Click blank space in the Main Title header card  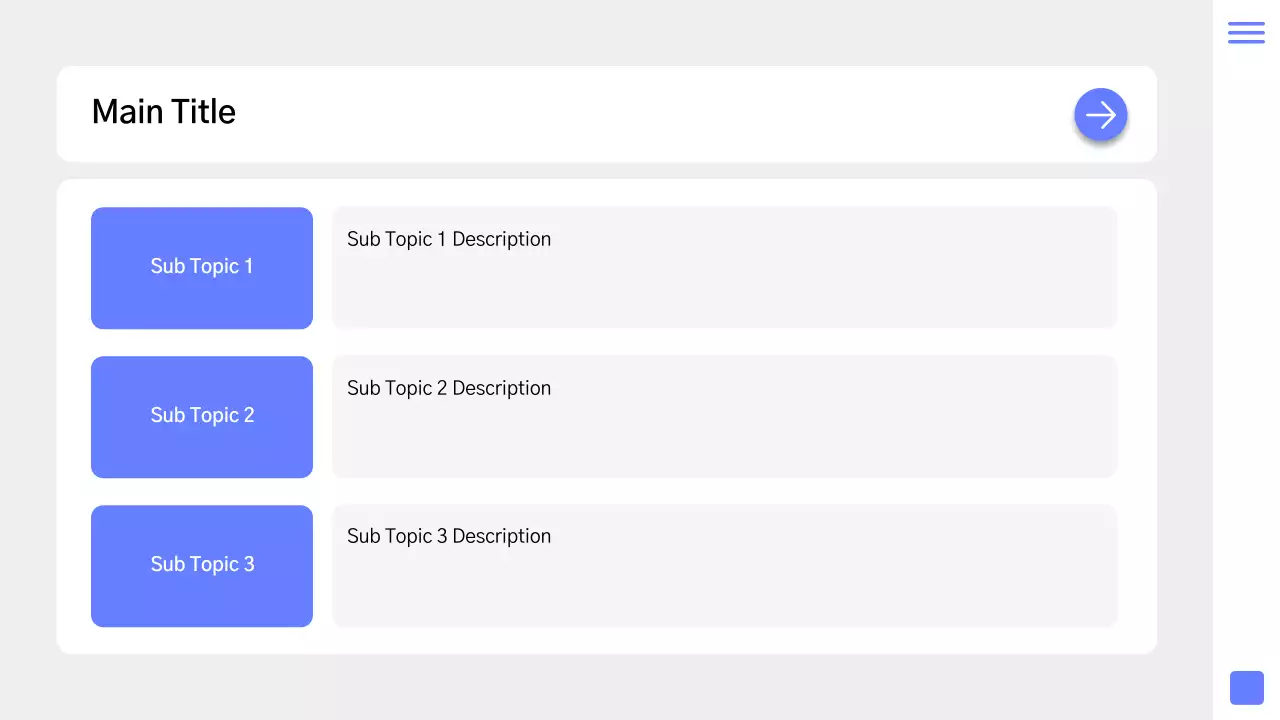tap(650, 114)
